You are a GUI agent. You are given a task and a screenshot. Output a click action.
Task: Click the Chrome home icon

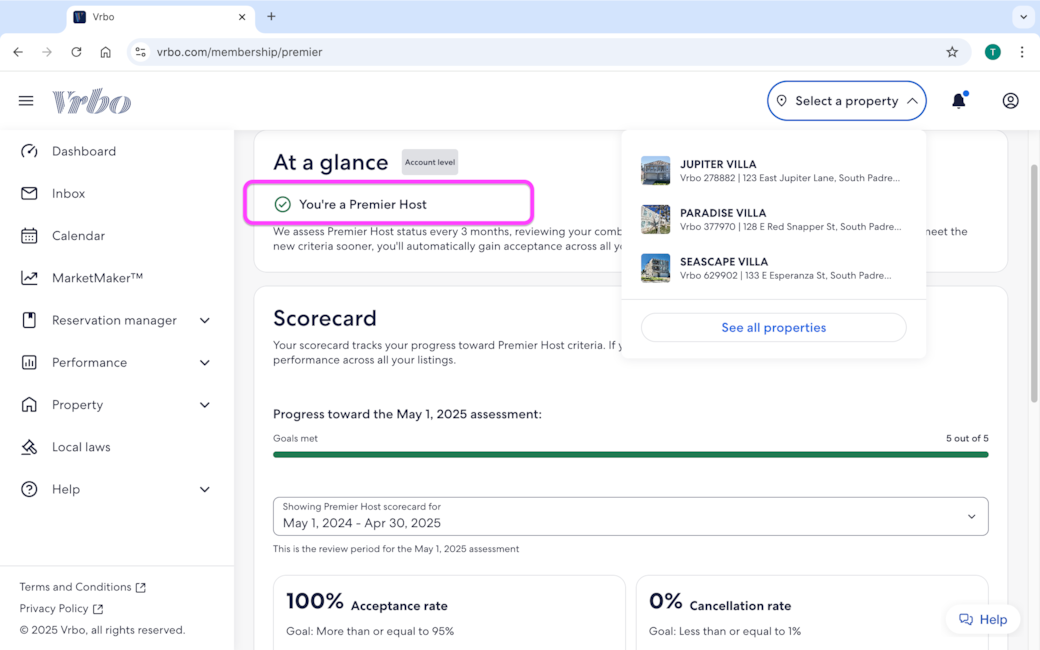coord(105,52)
